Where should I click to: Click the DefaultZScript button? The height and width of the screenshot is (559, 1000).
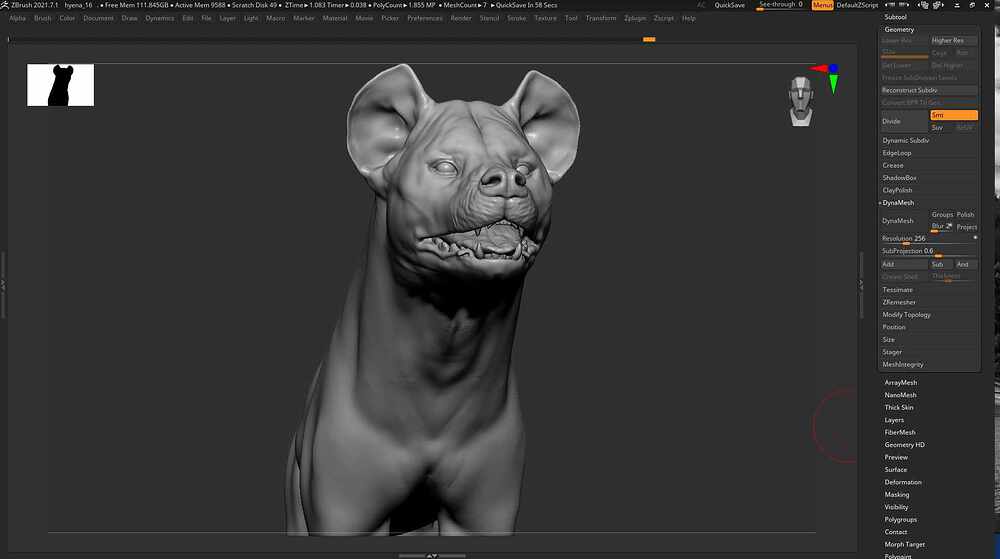tap(857, 5)
